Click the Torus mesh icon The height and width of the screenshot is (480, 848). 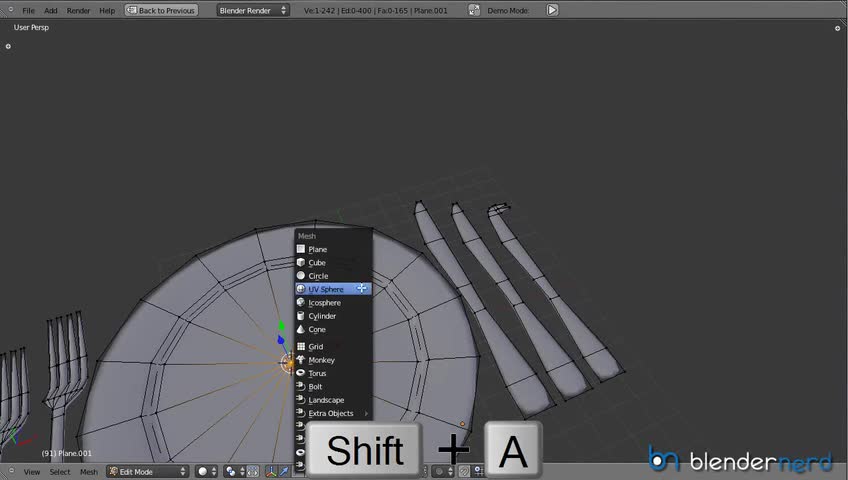[x=301, y=372]
